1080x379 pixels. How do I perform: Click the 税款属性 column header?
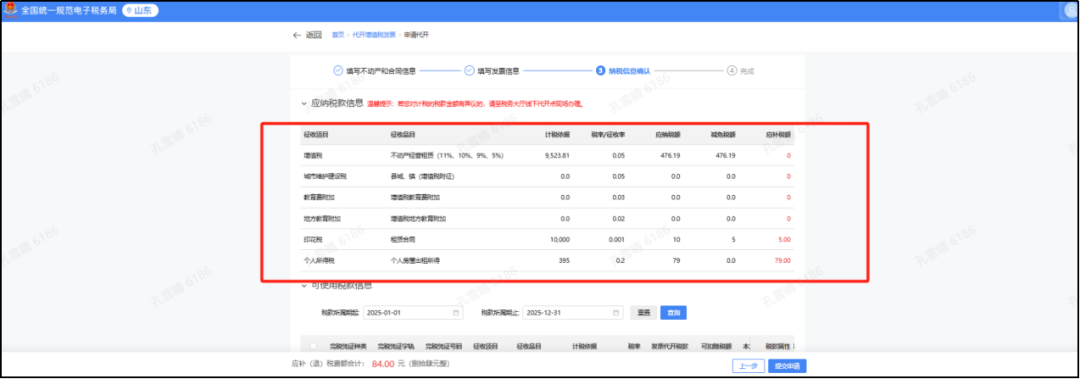coord(778,346)
